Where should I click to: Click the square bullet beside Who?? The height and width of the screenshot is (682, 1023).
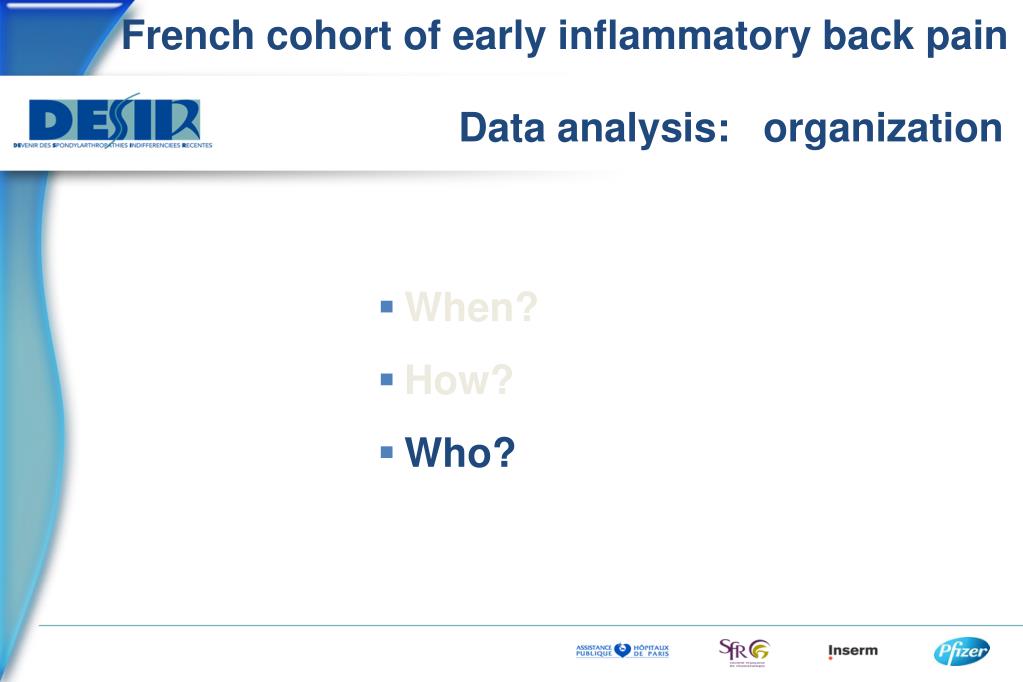pos(387,452)
